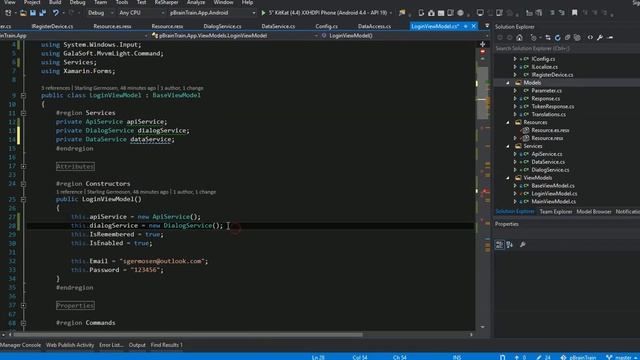Click the Save icon in the toolbar
640x360 pixels.
(x=33, y=13)
